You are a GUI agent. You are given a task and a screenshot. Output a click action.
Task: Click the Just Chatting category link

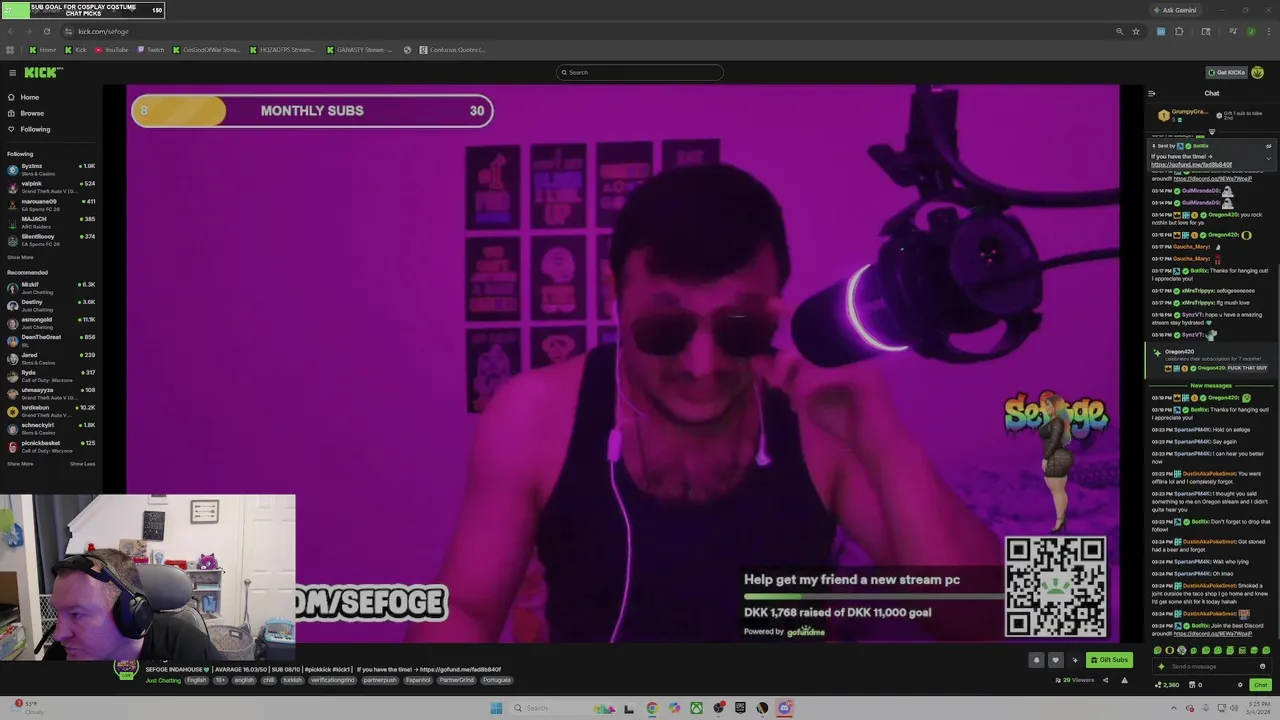click(163, 680)
